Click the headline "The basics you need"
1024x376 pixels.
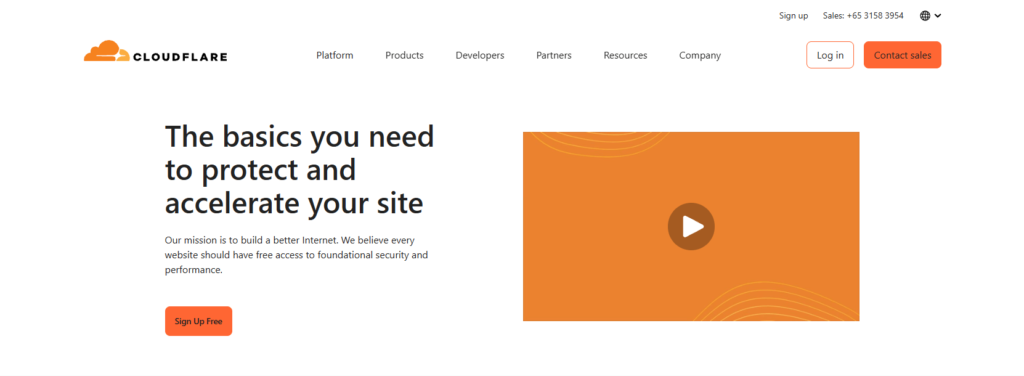pos(299,136)
